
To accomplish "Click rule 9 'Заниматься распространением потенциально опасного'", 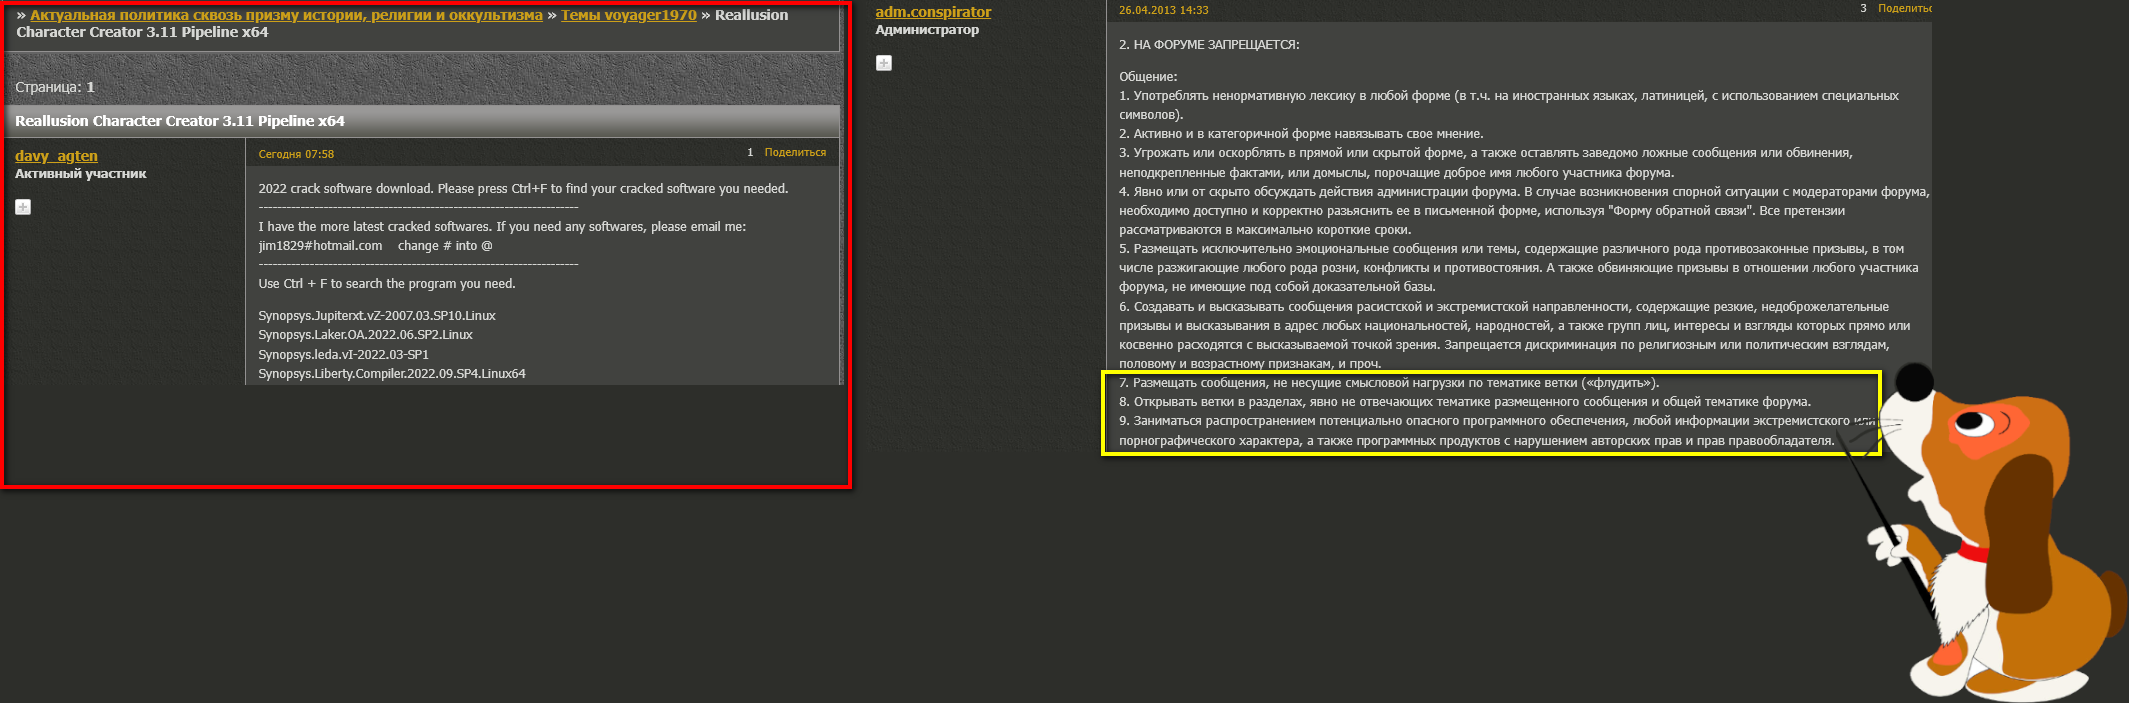I will coord(1497,431).
